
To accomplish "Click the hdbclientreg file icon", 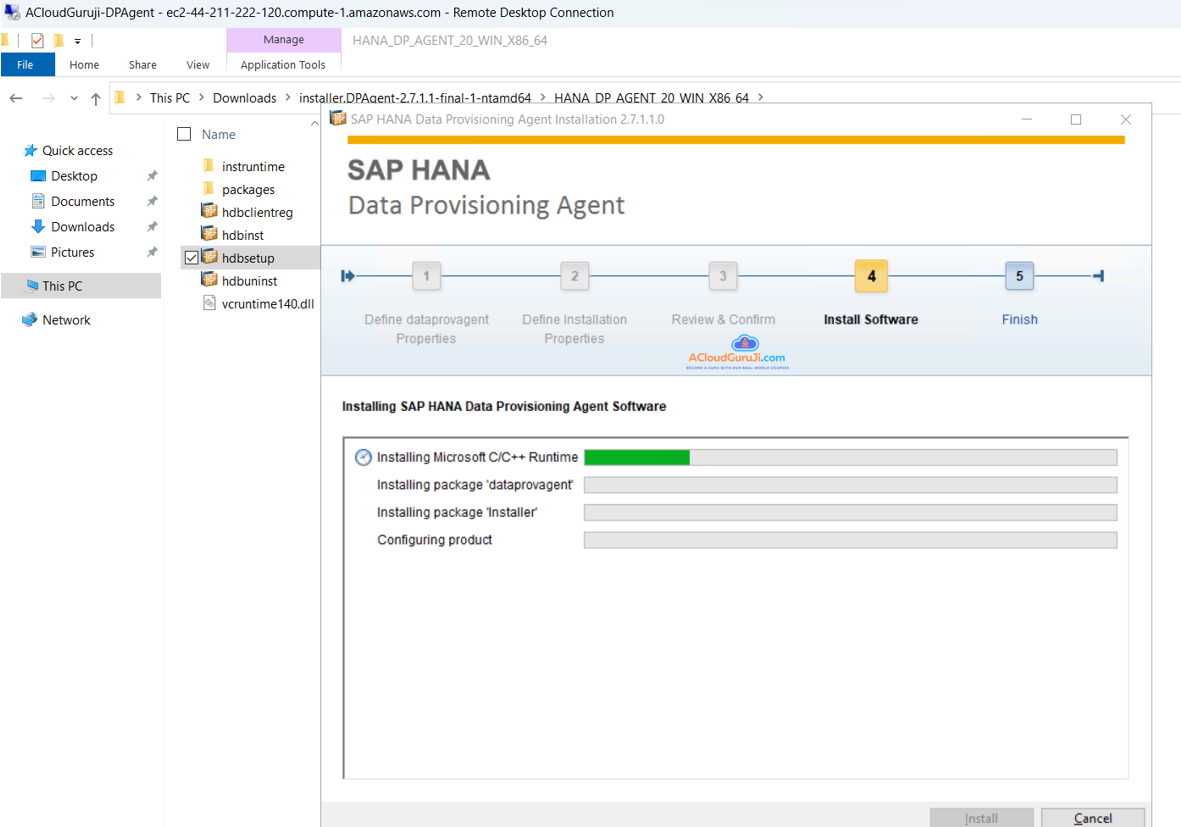I will (209, 212).
